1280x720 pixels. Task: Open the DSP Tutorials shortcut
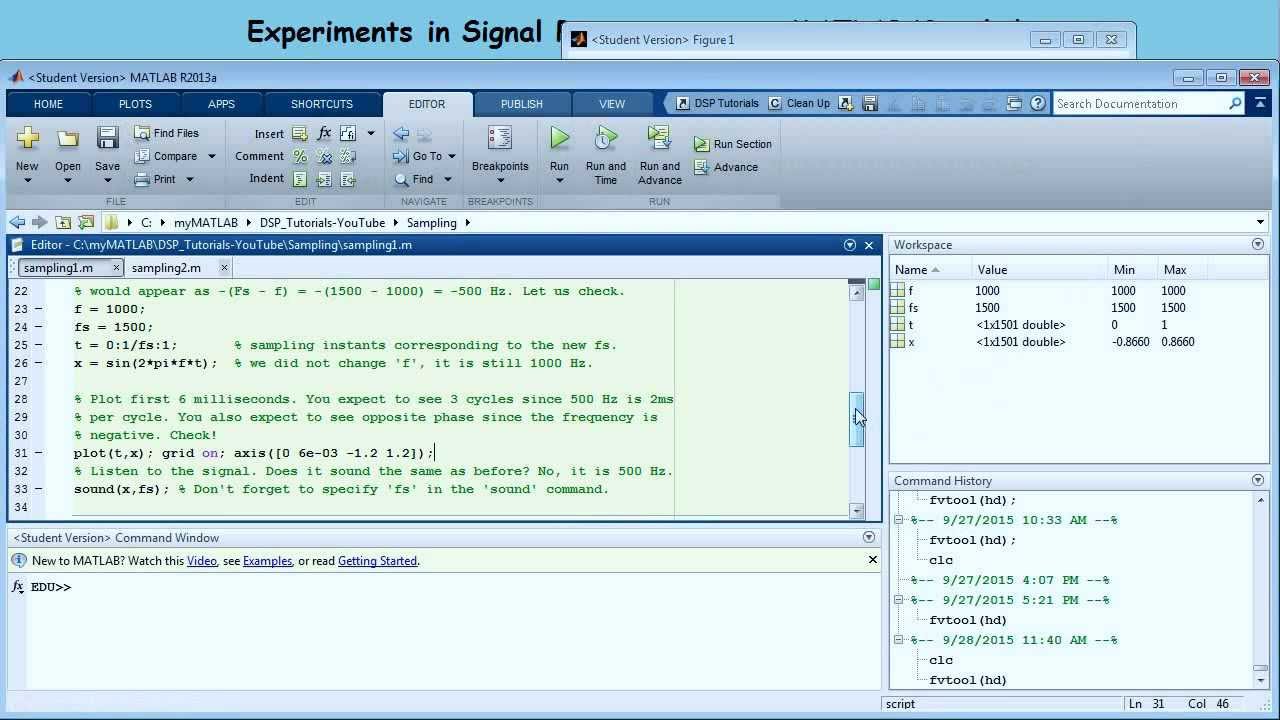click(718, 103)
